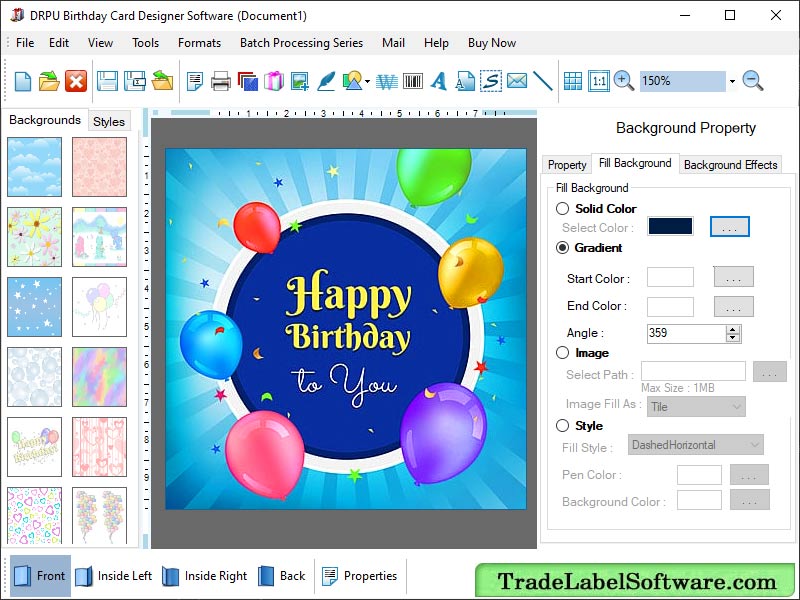Image resolution: width=800 pixels, height=600 pixels.
Task: Toggle the grid view icon
Action: (x=574, y=81)
